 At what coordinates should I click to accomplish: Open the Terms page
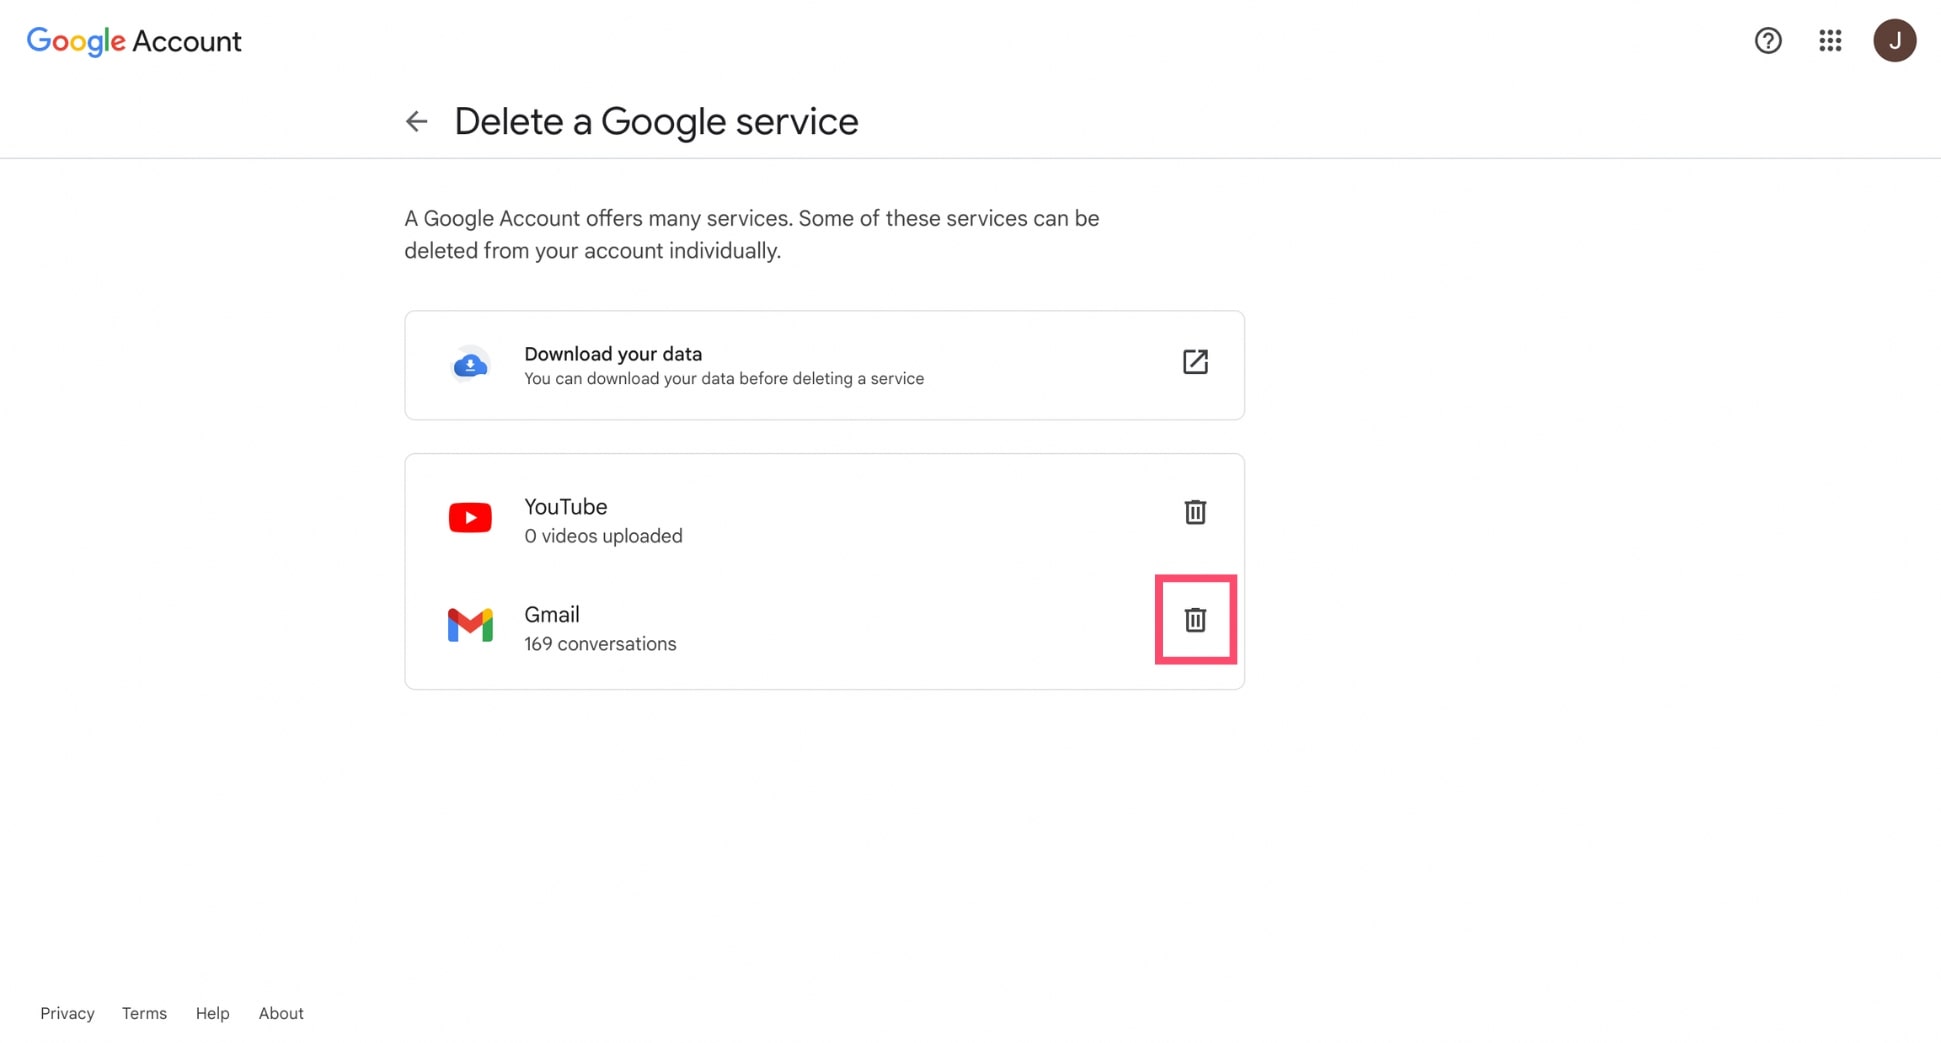pos(144,1013)
